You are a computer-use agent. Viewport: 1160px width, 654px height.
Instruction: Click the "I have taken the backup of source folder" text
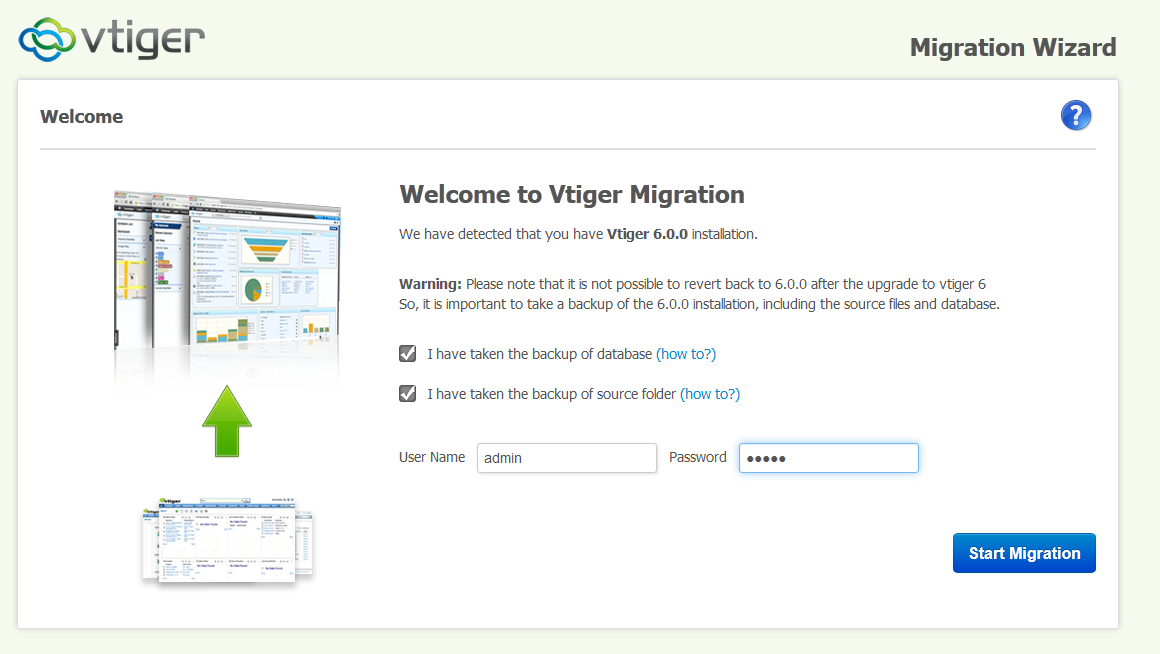click(551, 394)
